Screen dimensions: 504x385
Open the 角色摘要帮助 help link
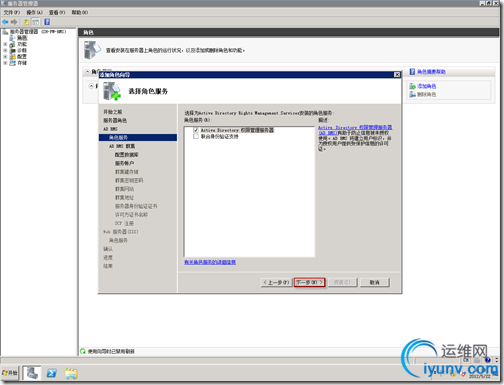[x=431, y=72]
